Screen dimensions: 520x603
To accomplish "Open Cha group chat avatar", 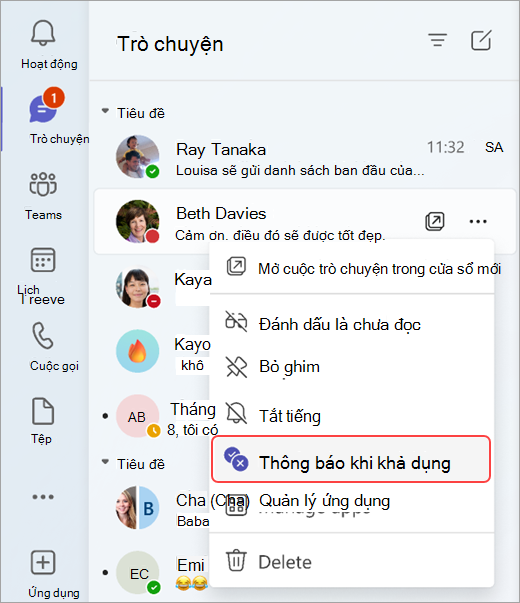I will pyautogui.click(x=138, y=507).
